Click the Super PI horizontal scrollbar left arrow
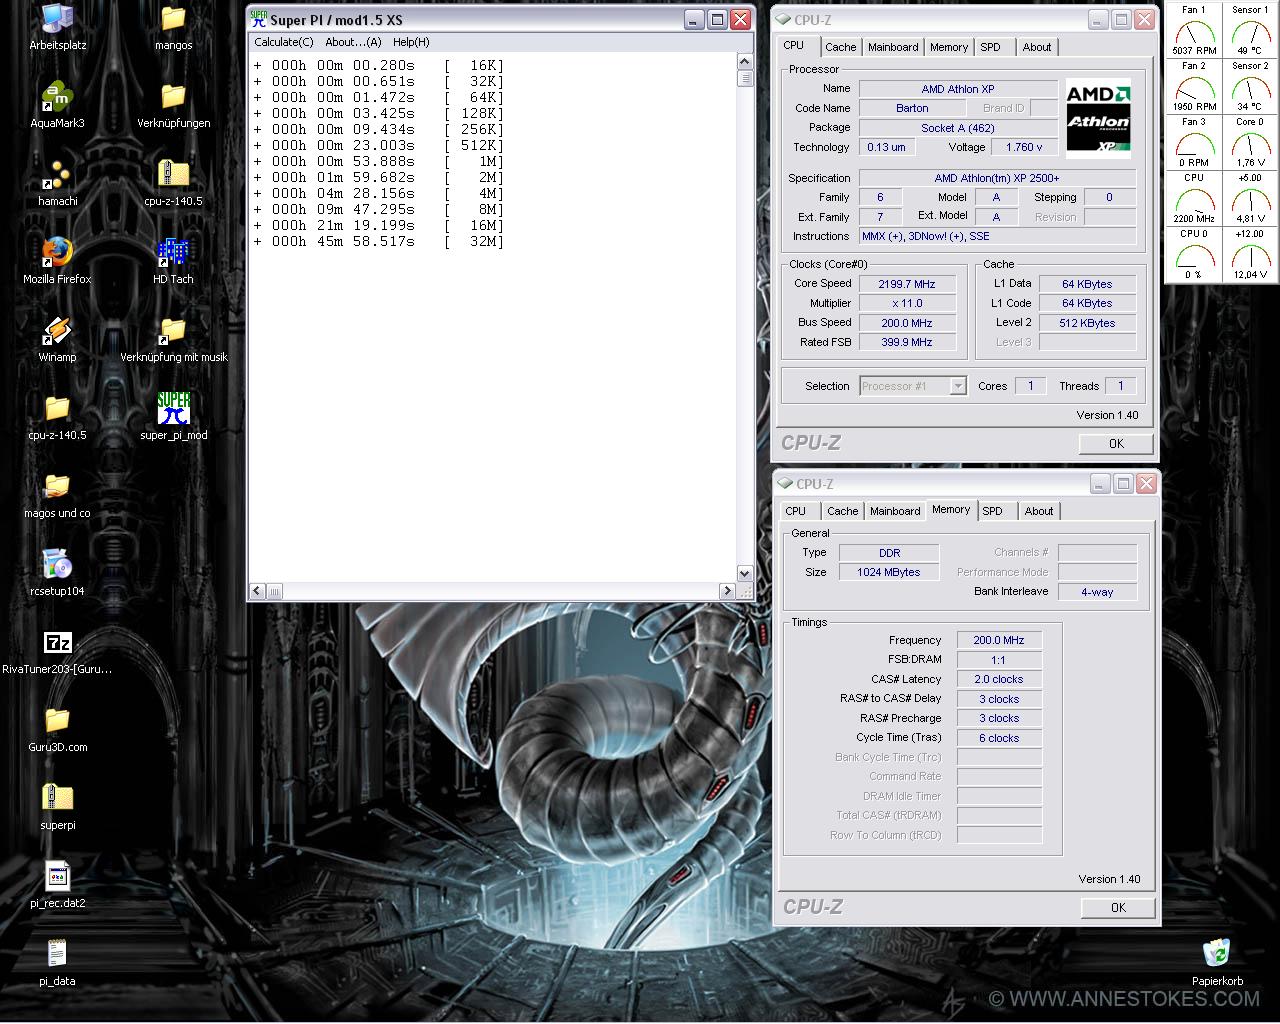 point(257,591)
